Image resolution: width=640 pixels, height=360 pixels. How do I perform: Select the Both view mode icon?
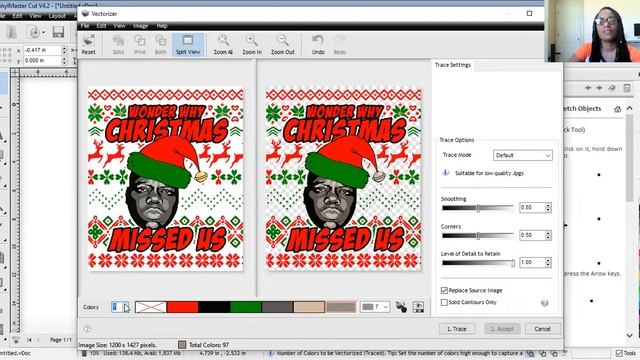(x=160, y=45)
